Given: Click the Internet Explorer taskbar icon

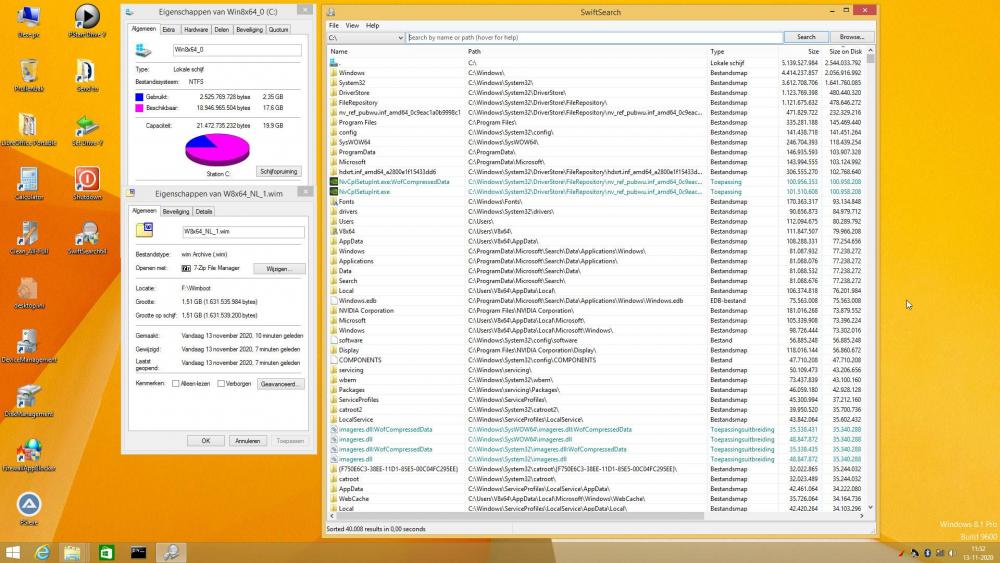Looking at the screenshot, I should pyautogui.click(x=42, y=552).
